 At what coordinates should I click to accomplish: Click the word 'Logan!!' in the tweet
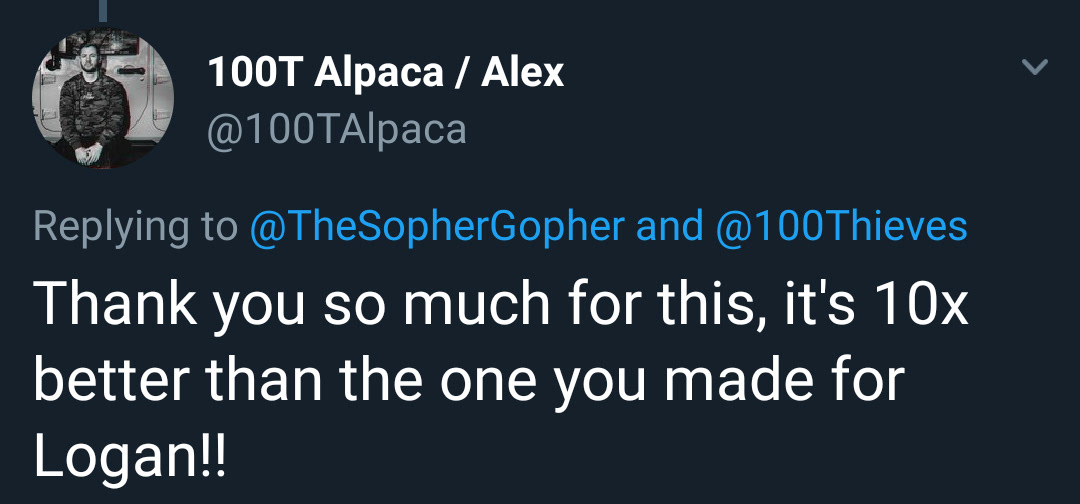[130, 457]
